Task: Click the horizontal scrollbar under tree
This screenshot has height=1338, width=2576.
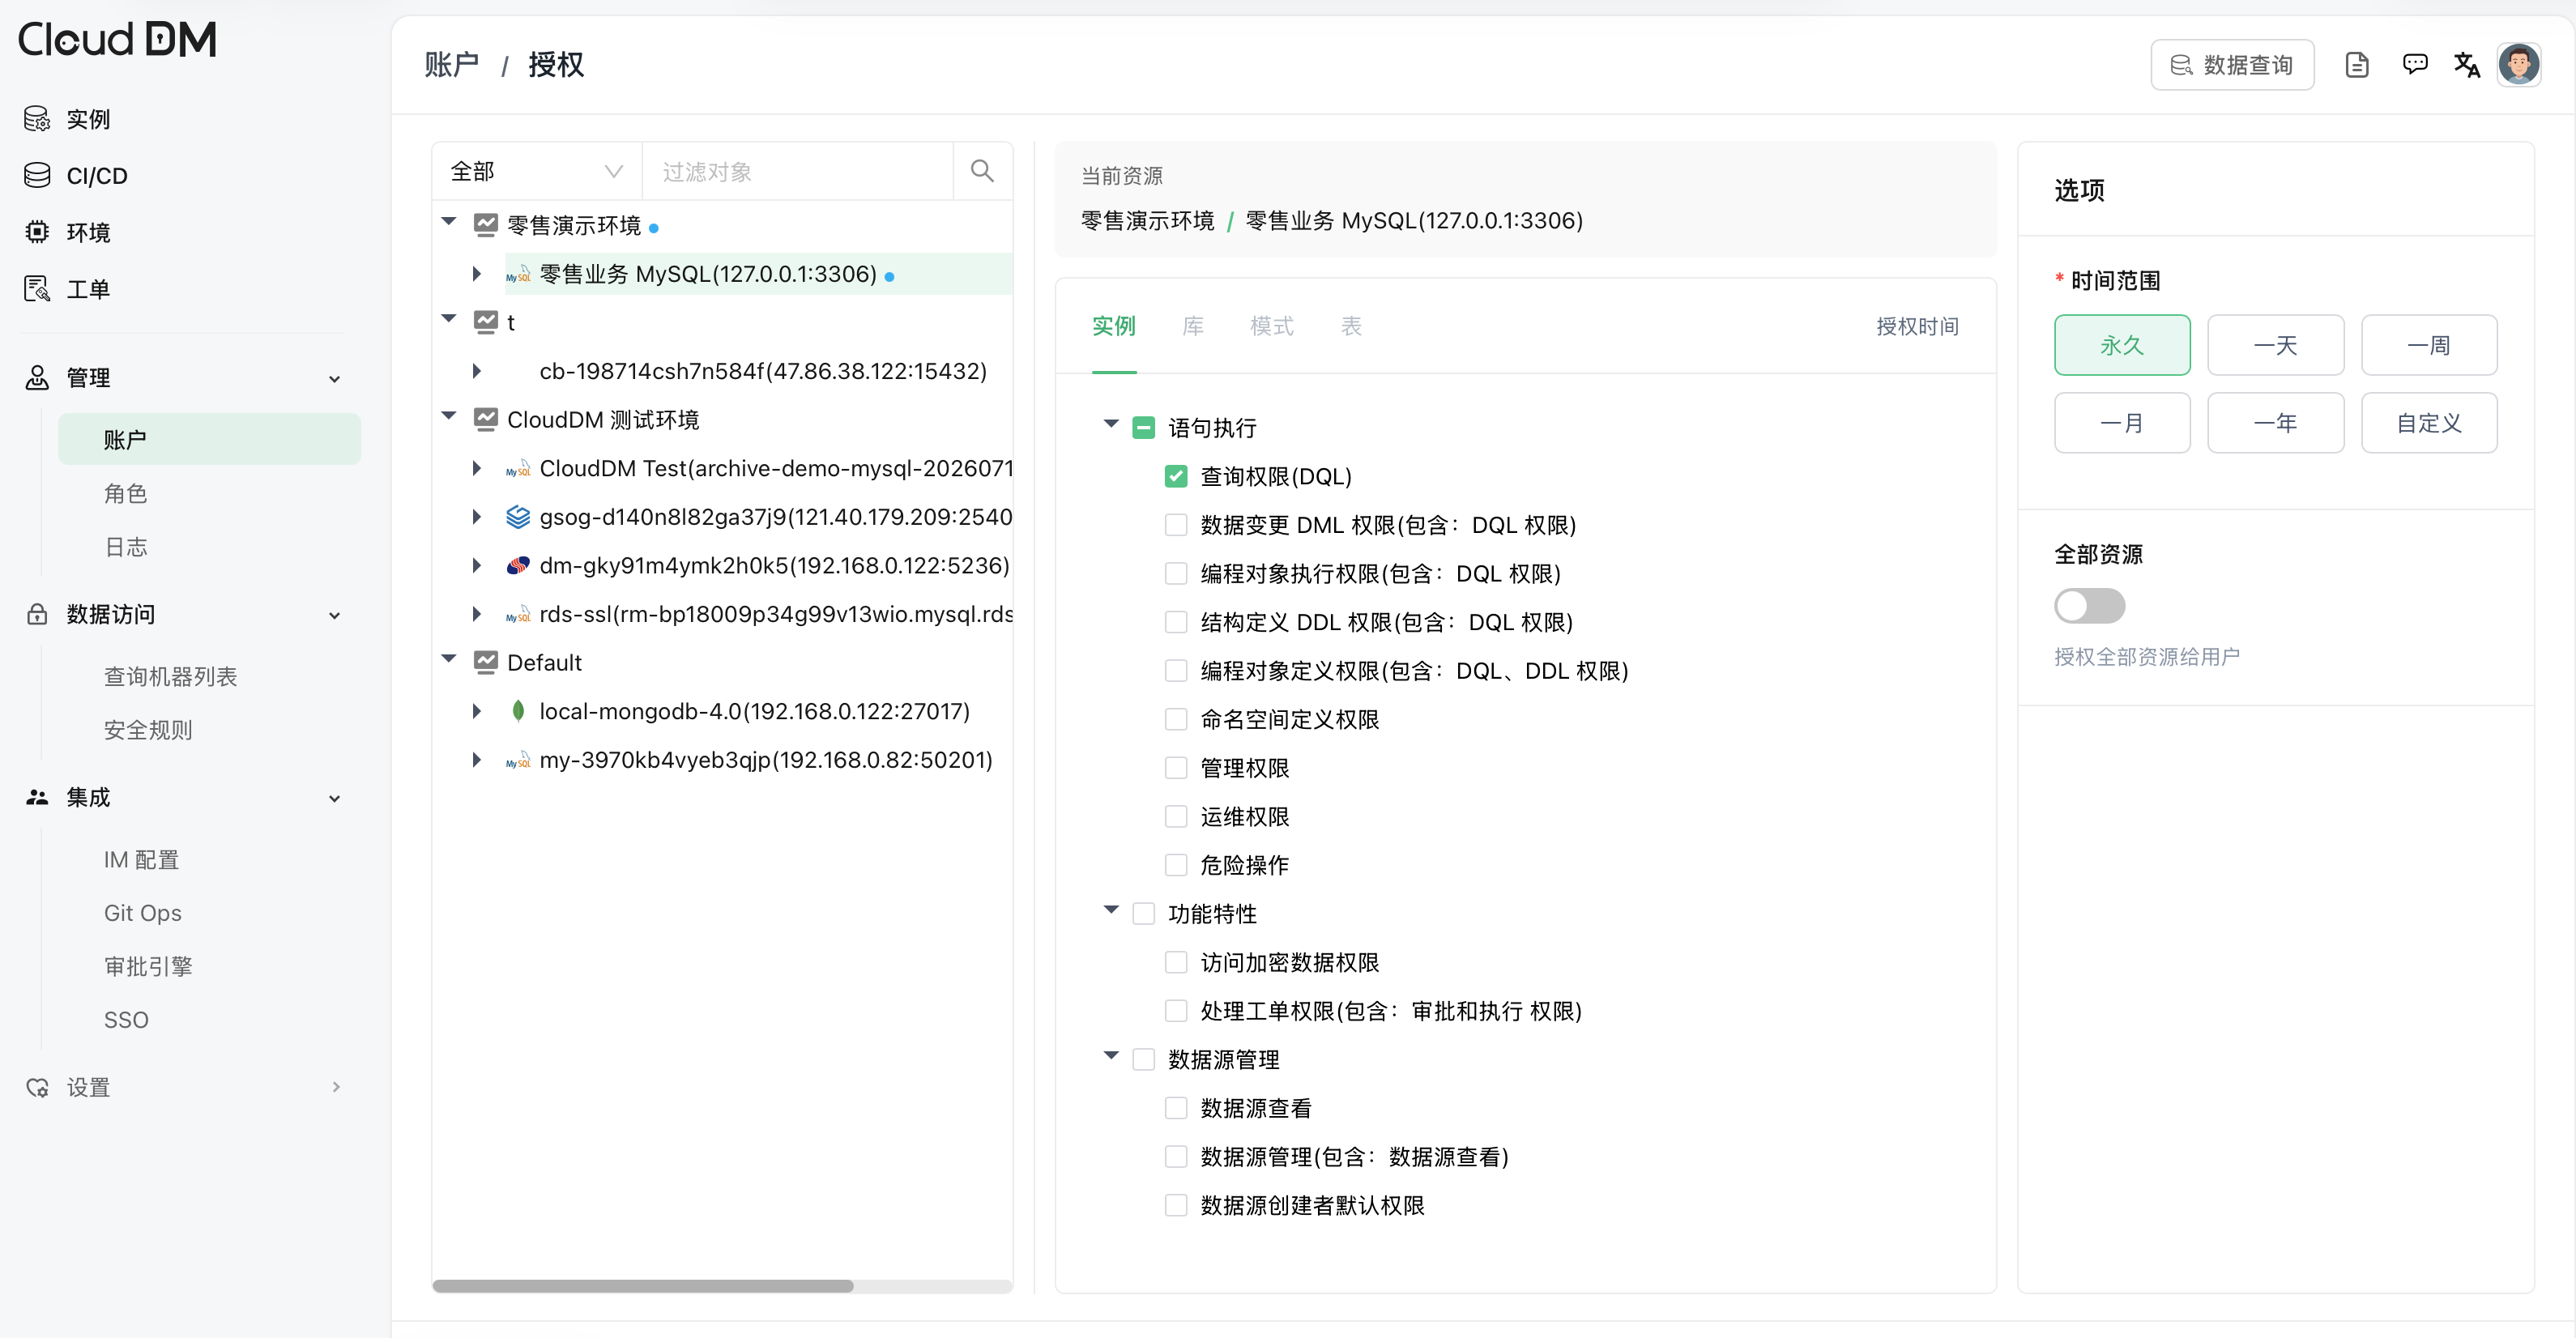Action: click(x=642, y=1286)
